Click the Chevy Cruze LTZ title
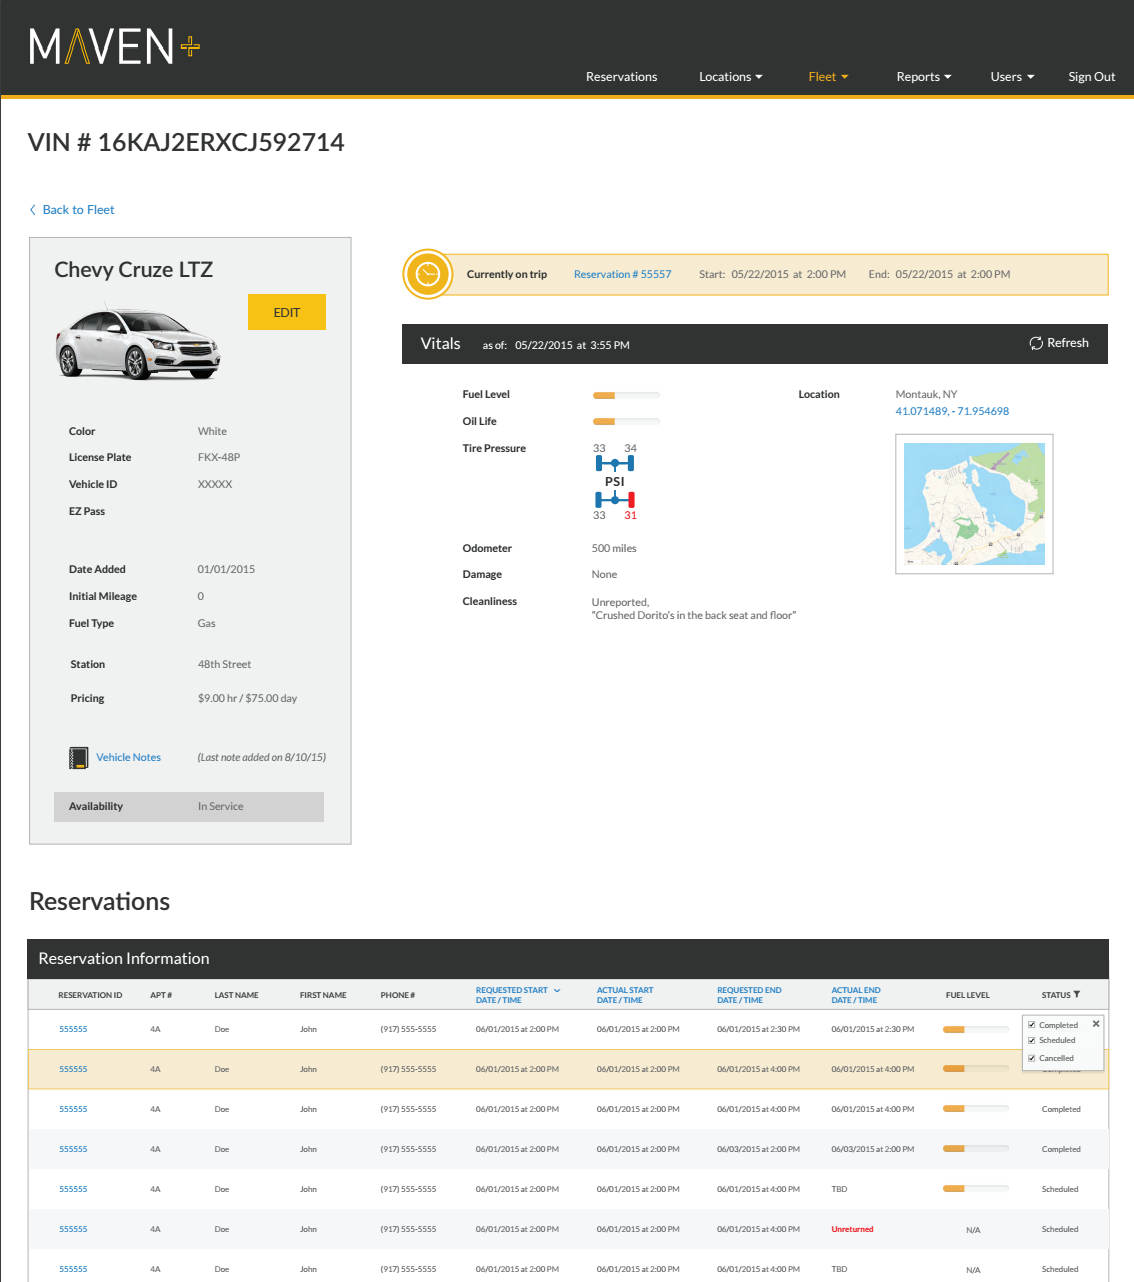 [x=134, y=270]
